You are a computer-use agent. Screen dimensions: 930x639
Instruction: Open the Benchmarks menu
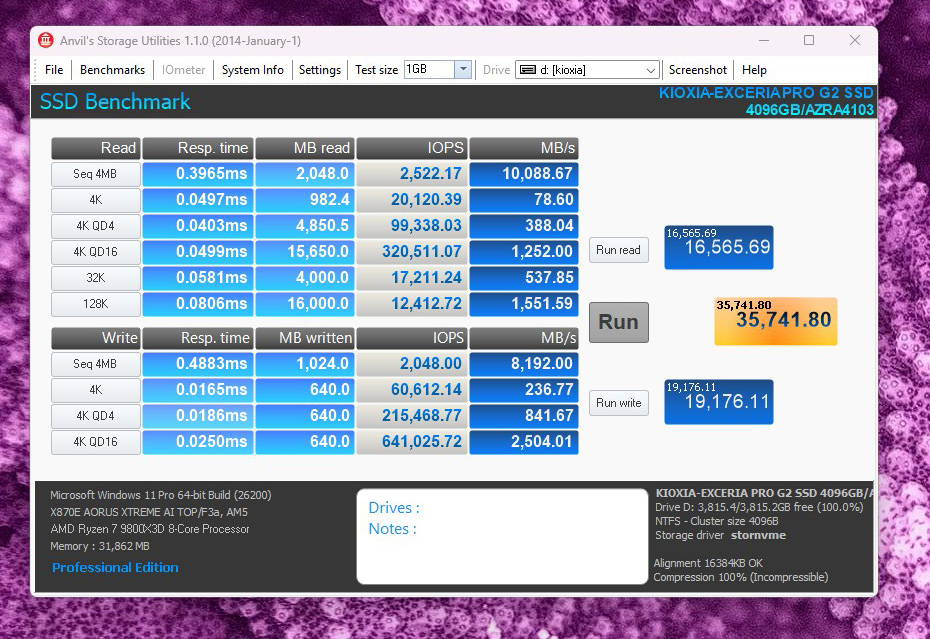pyautogui.click(x=112, y=70)
